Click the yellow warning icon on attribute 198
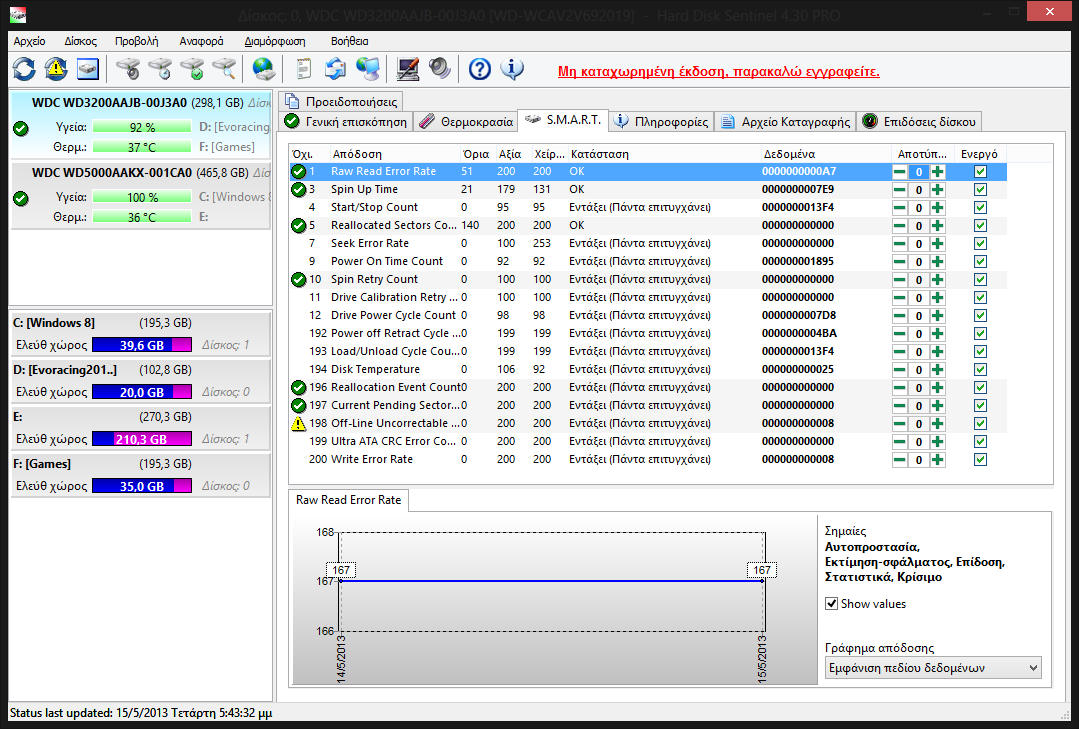The width and height of the screenshot is (1079, 729). click(299, 423)
